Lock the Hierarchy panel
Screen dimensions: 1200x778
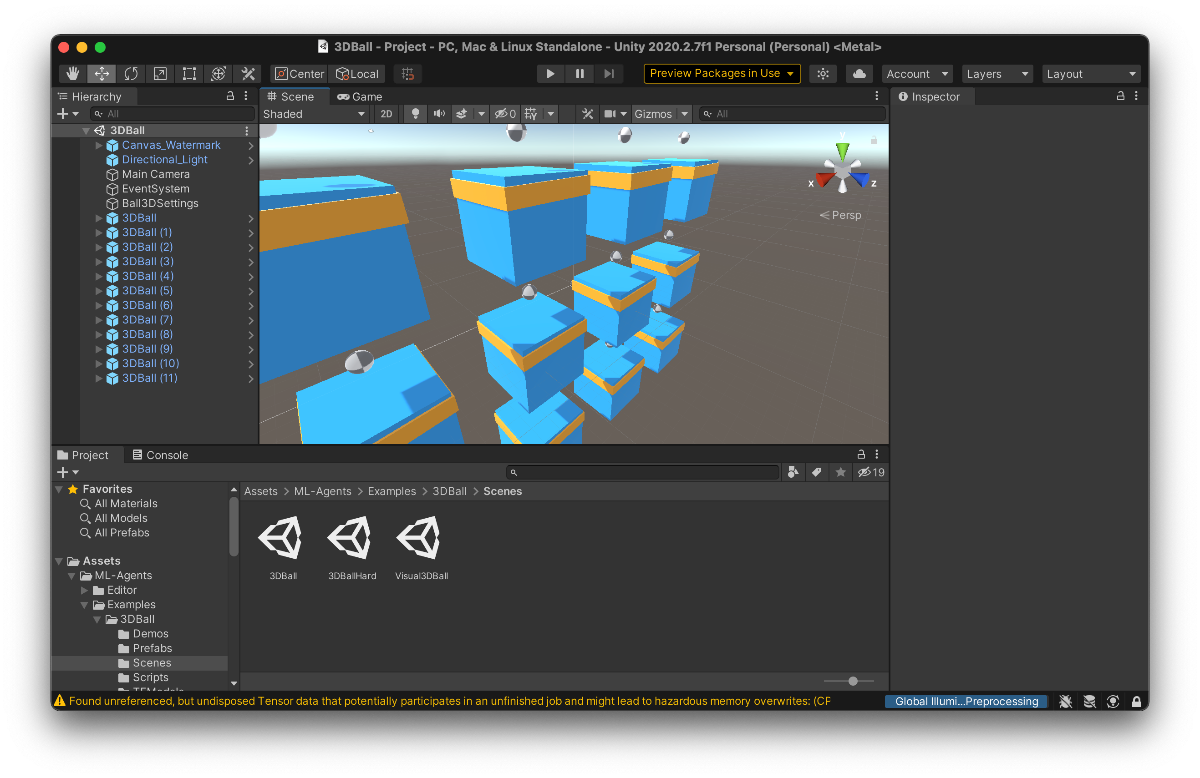[x=231, y=97]
